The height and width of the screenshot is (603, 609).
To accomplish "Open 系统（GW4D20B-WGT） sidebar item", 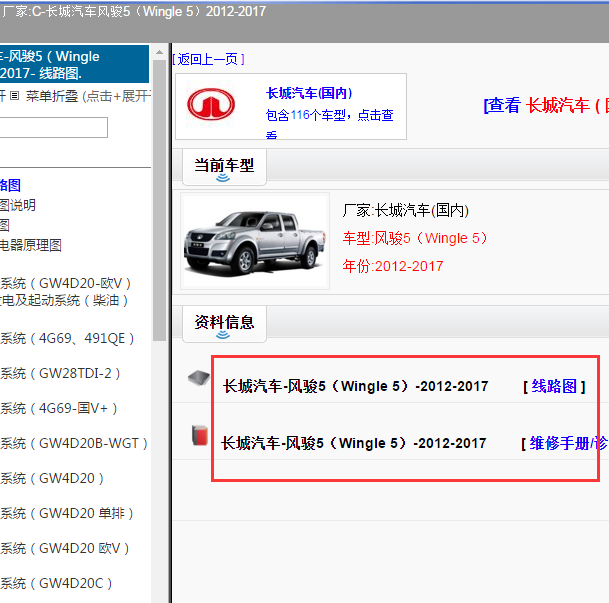I will [x=74, y=443].
